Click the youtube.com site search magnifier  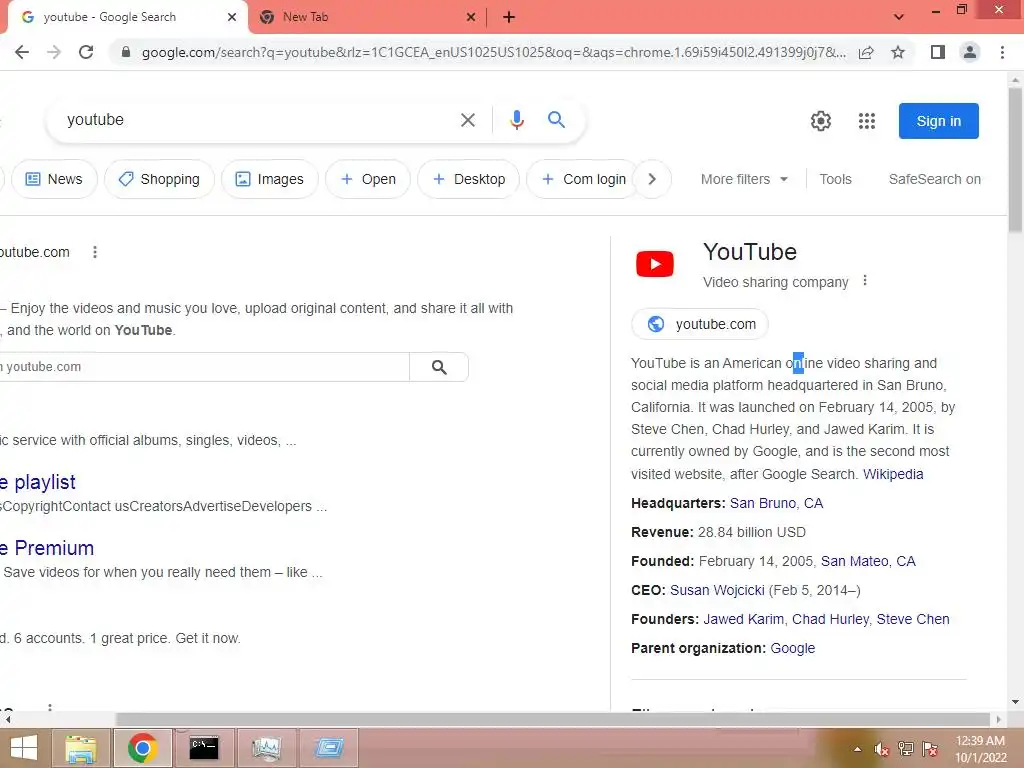pos(440,367)
